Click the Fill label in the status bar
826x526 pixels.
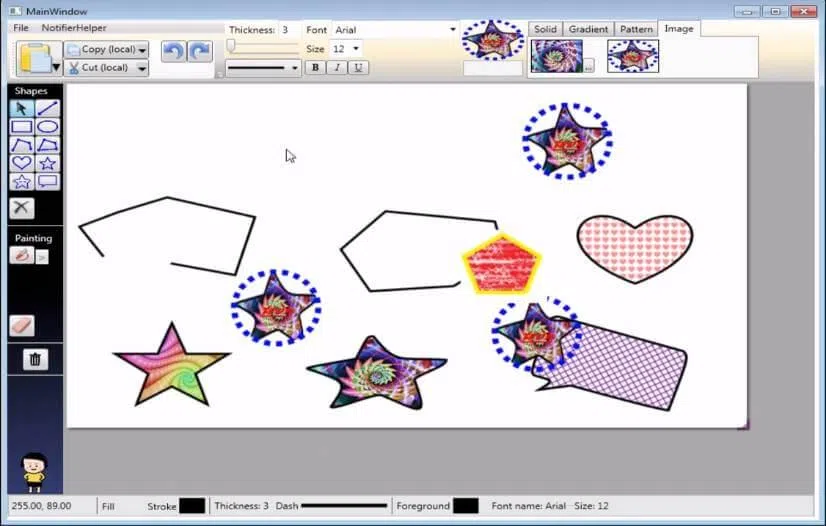click(x=108, y=507)
